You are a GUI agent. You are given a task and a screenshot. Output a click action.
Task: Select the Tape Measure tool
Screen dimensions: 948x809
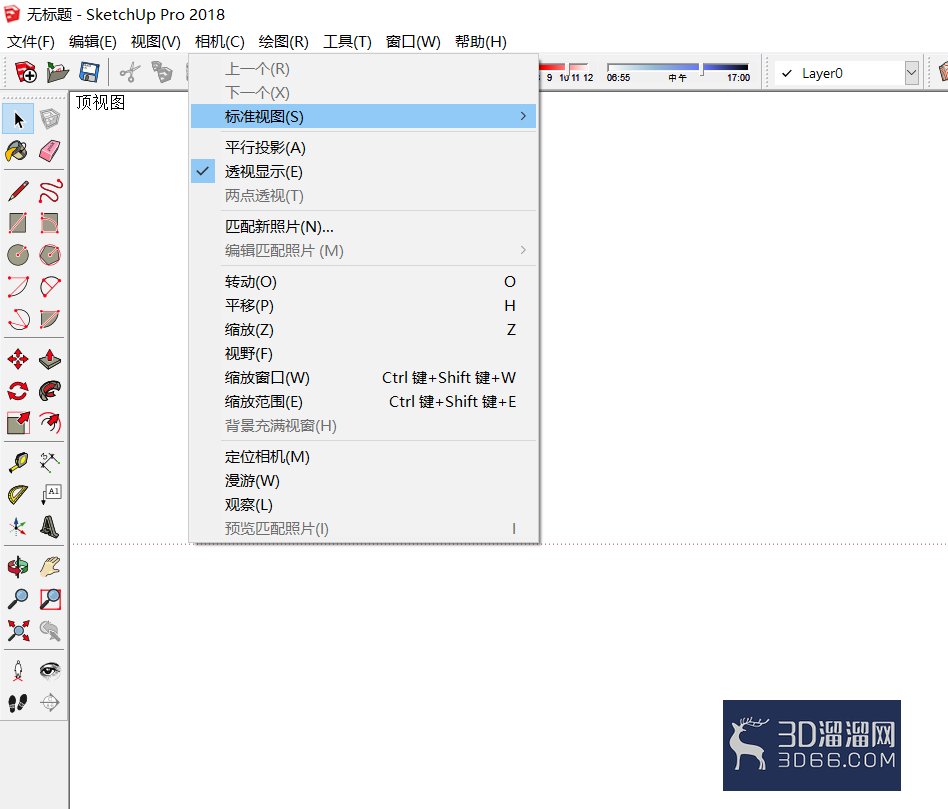(x=18, y=463)
